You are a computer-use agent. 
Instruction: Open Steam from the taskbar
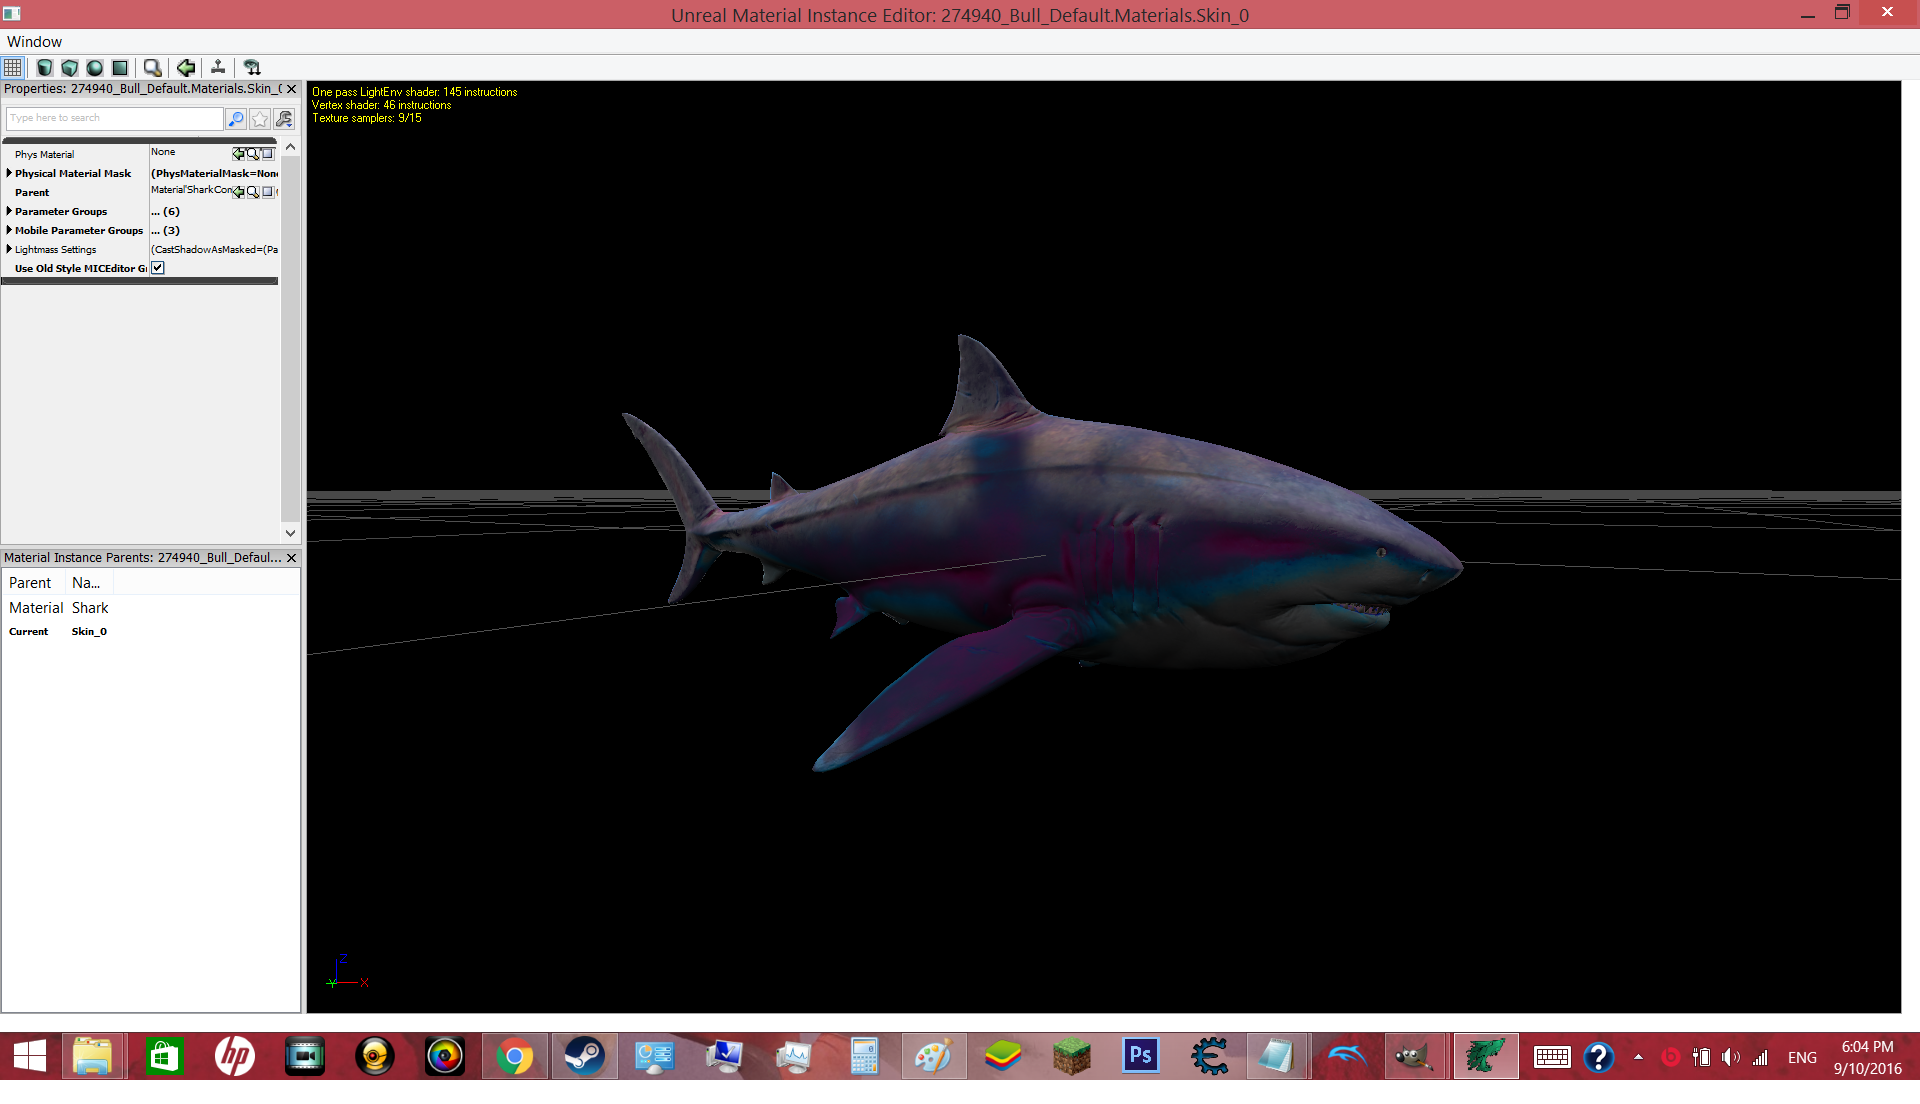584,1057
